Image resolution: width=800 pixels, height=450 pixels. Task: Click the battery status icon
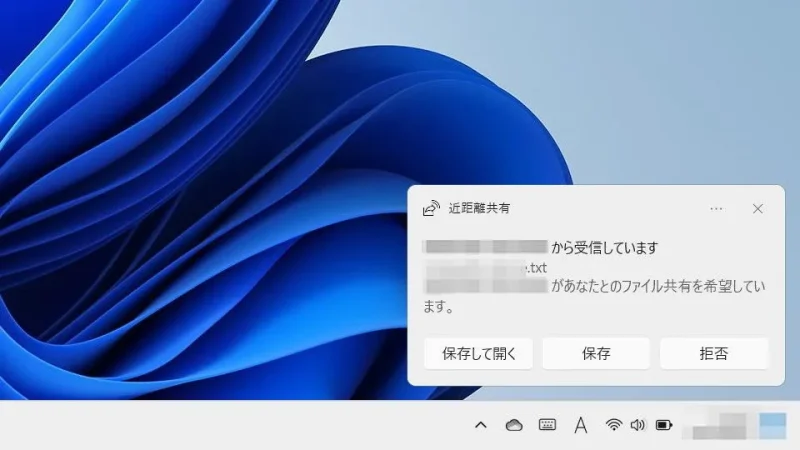point(664,425)
